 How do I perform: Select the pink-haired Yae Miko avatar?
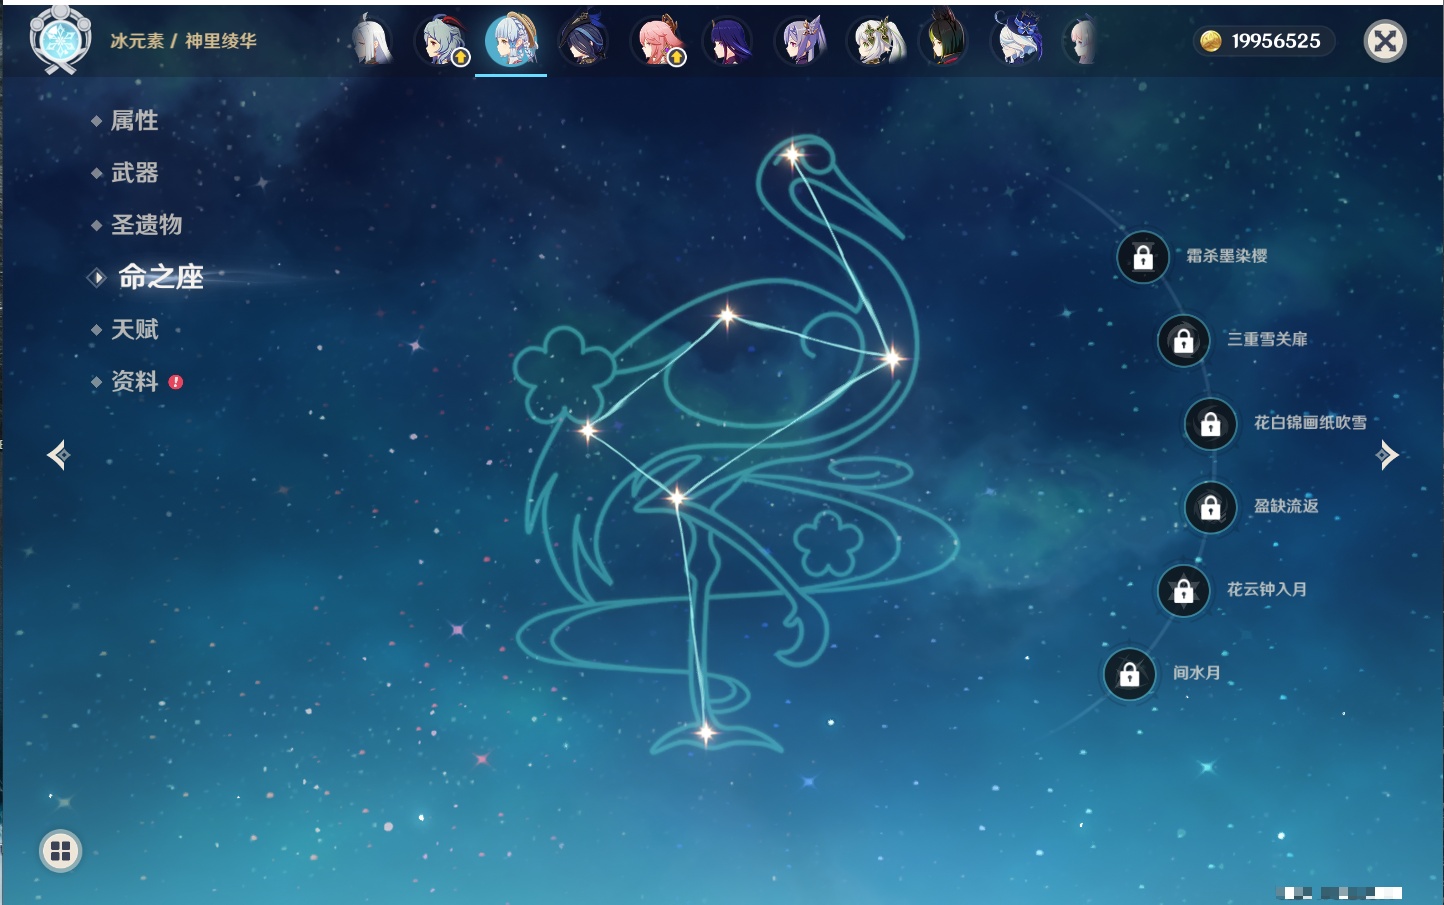(657, 41)
